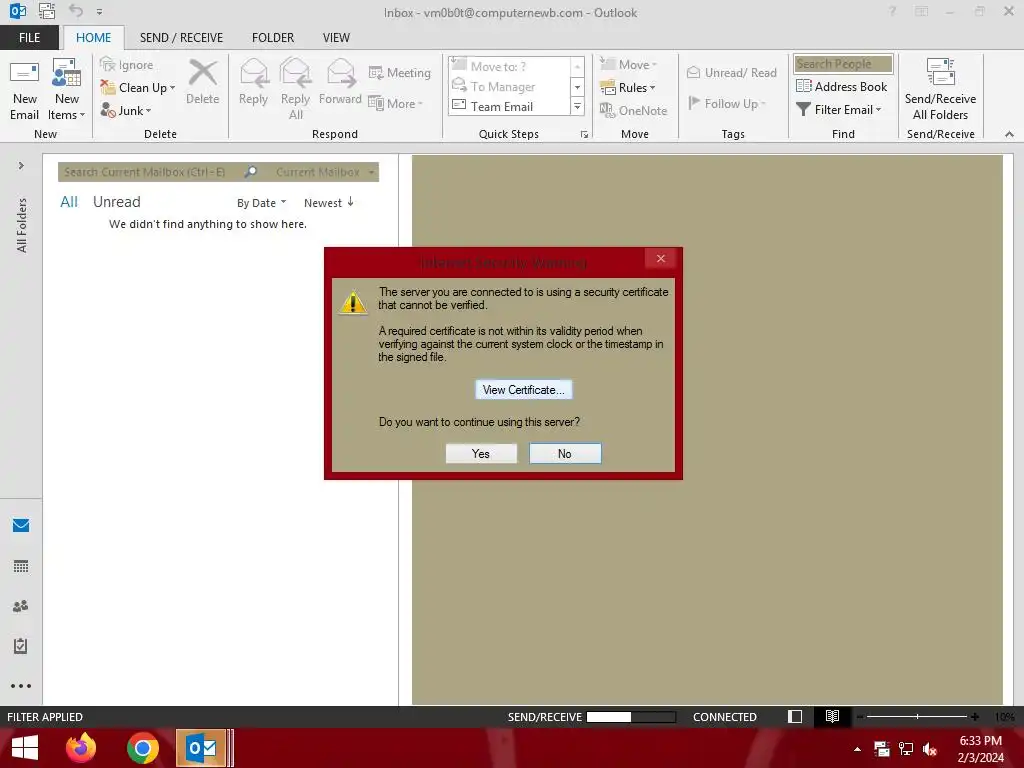Open the Address Book

[842, 86]
